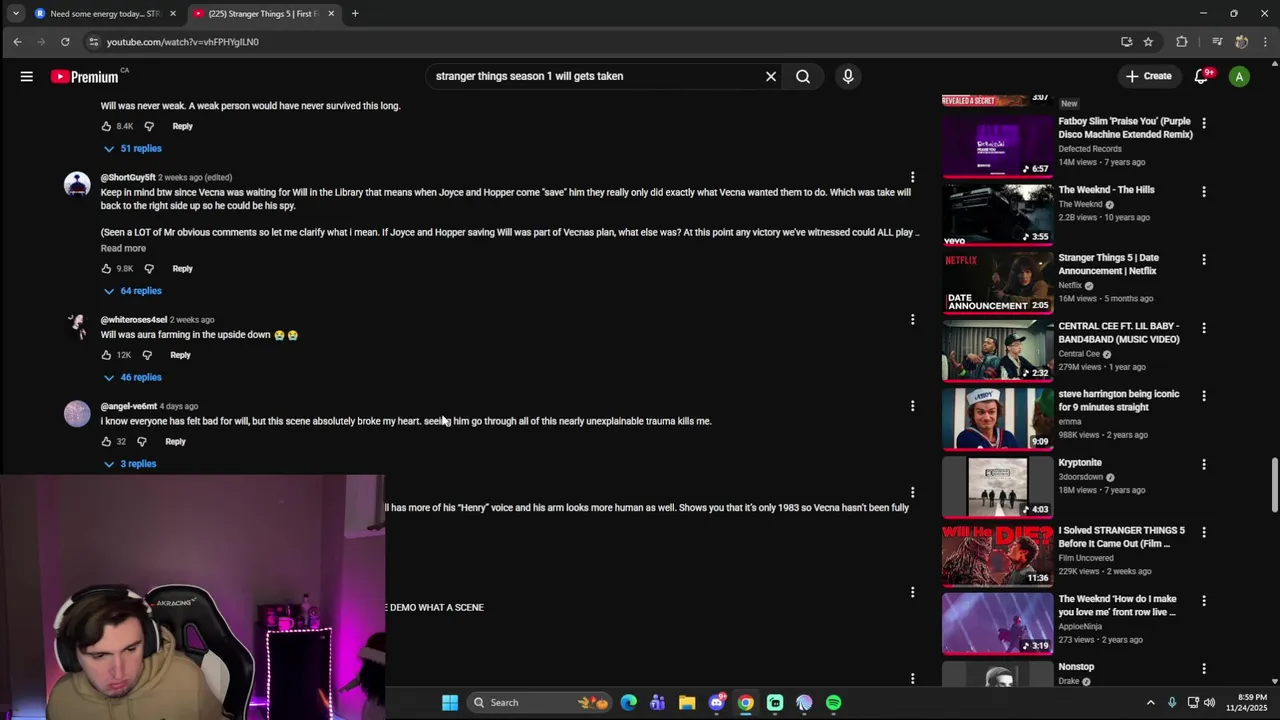The height and width of the screenshot is (720, 1280).
Task: Show hidden system tray icons
Action: tap(1150, 703)
